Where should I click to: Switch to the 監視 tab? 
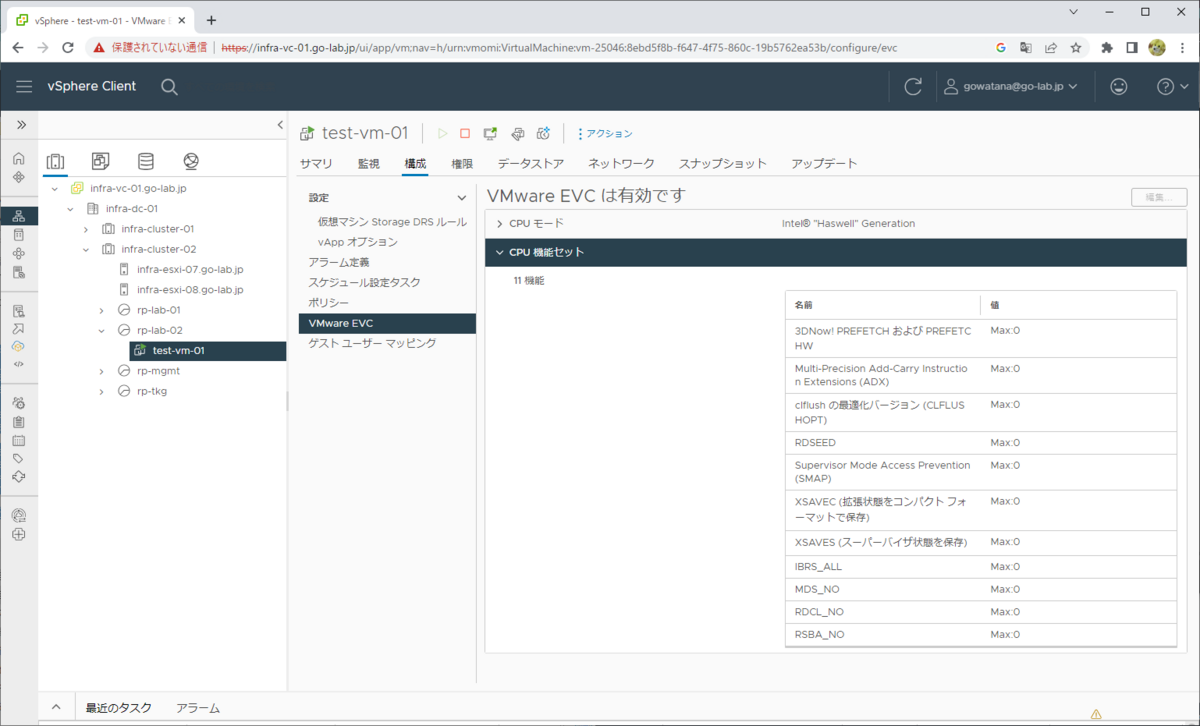pyautogui.click(x=368, y=163)
